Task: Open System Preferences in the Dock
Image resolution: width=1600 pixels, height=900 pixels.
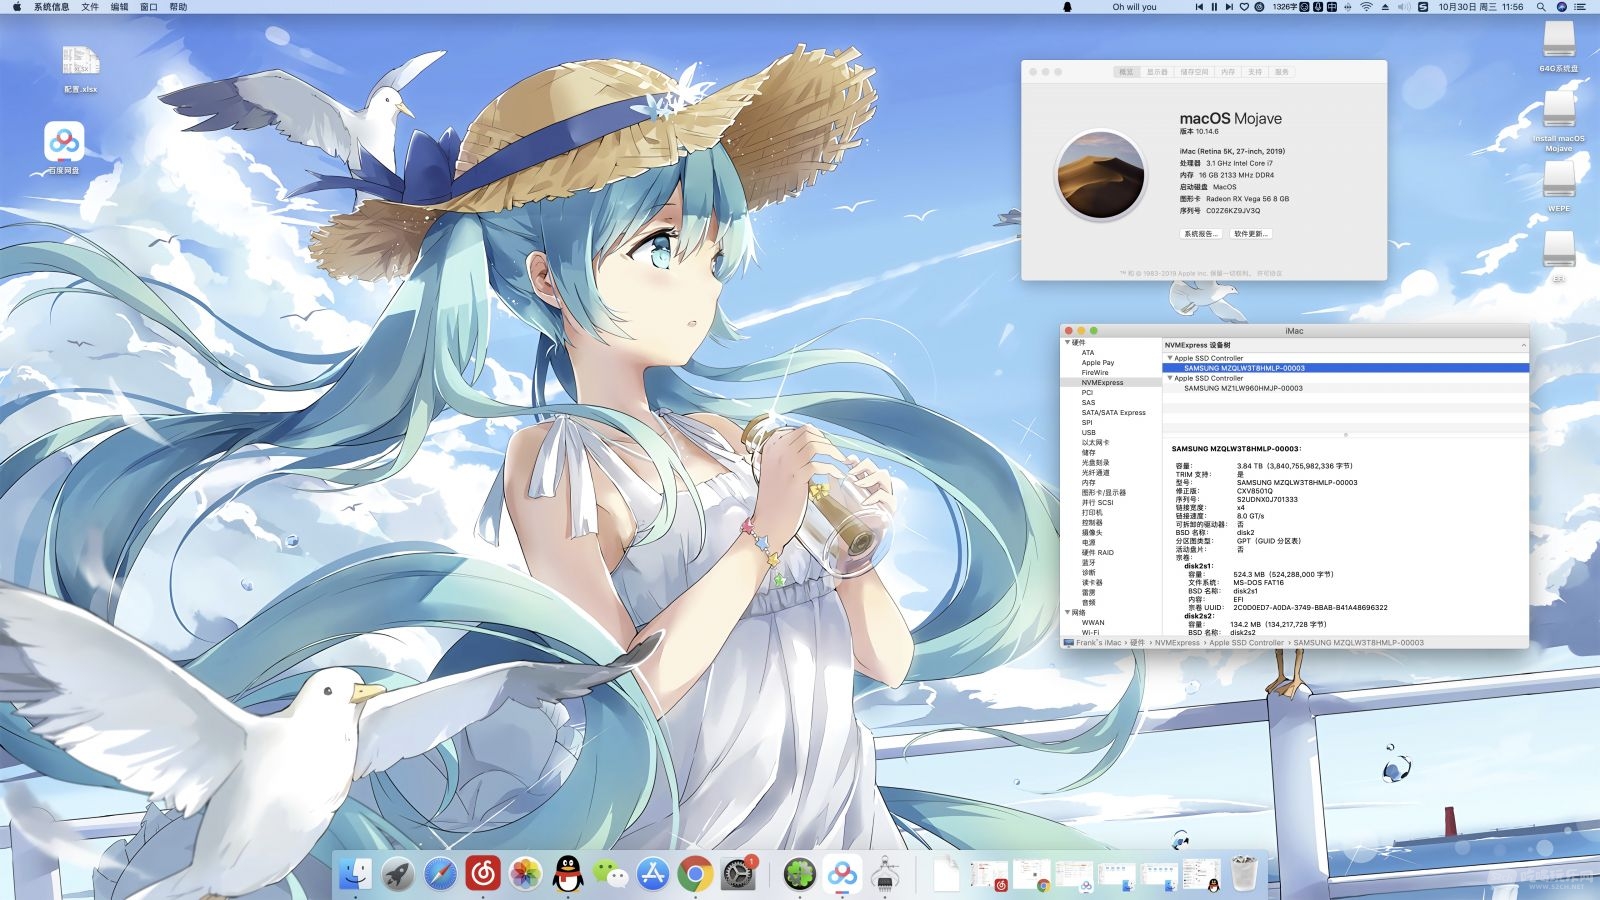Action: tap(739, 874)
